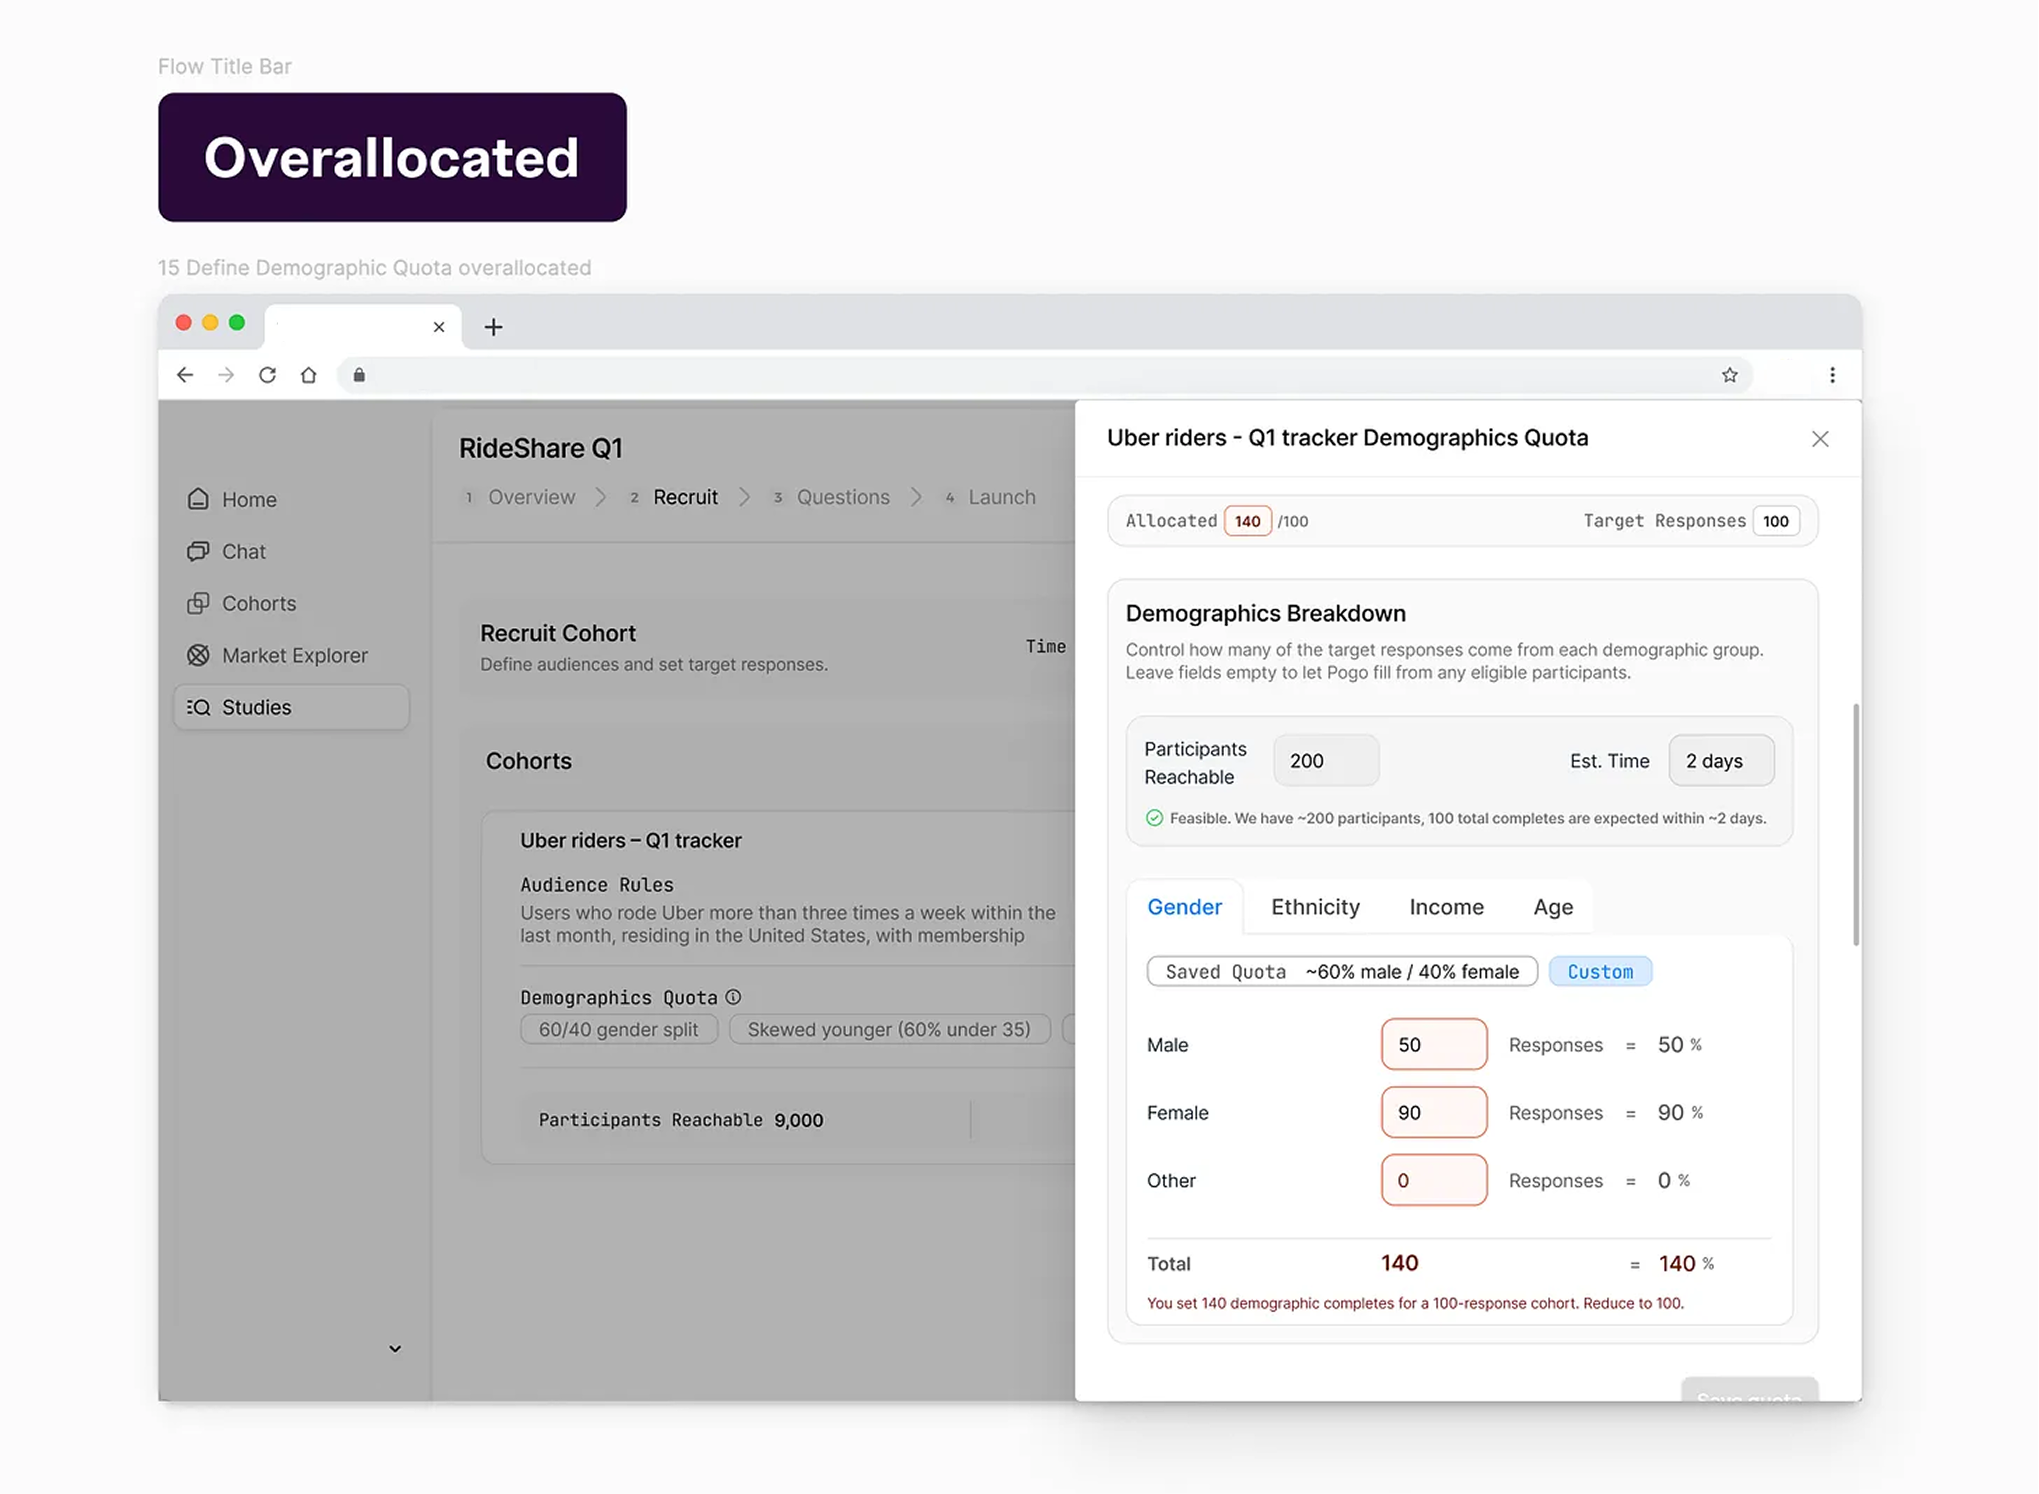Click the Cohorts sidebar icon
Viewport: 2039px width, 1494px height.
pos(198,603)
